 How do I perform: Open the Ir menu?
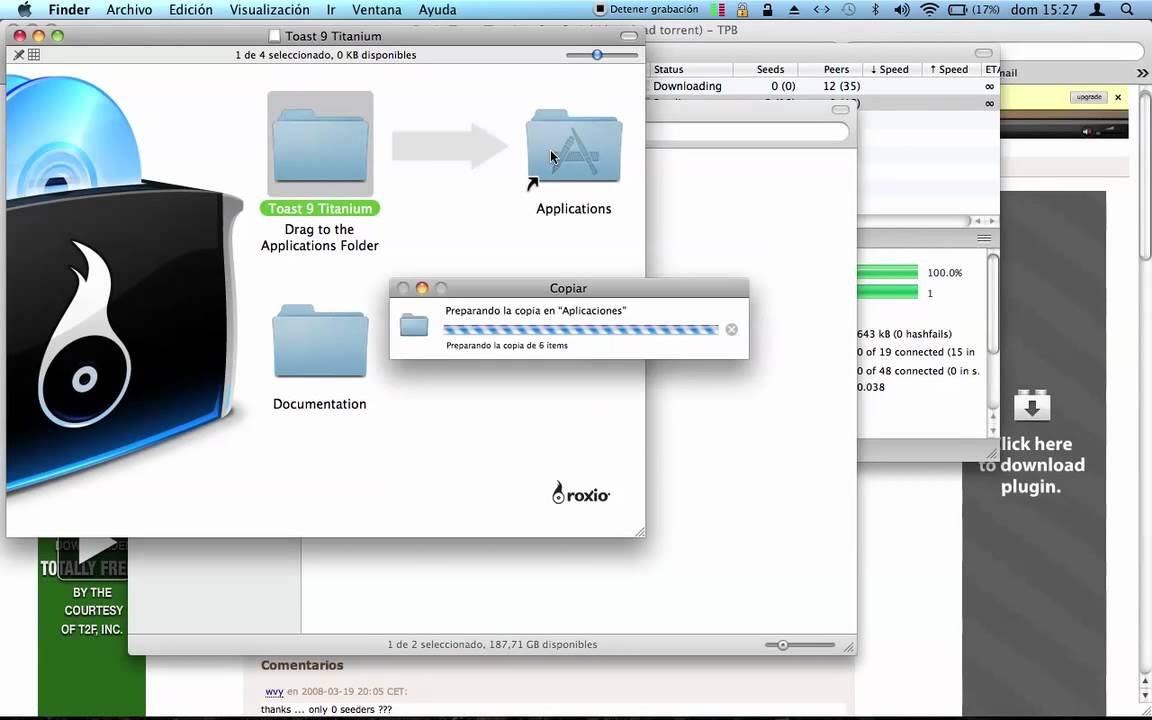[331, 10]
